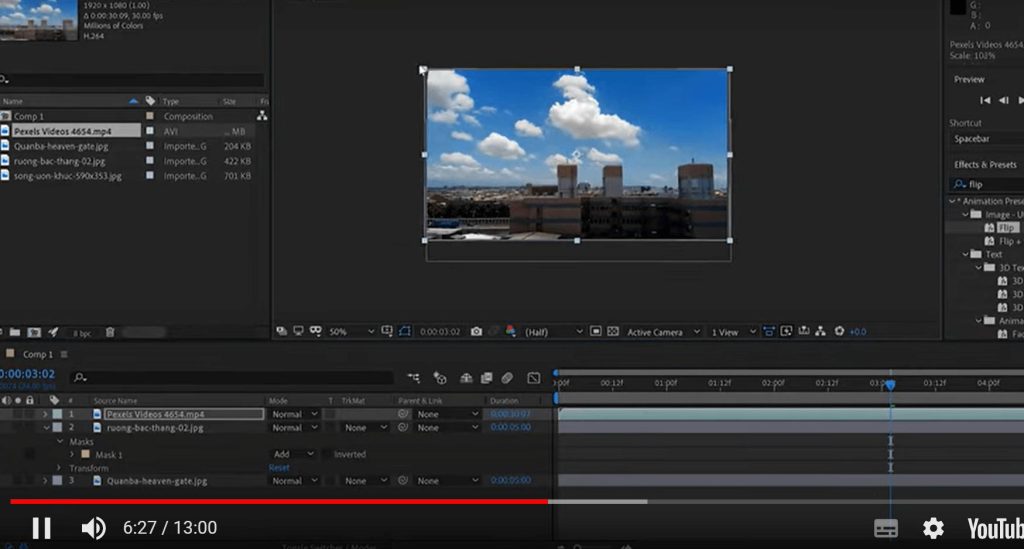Toggle the transparency grid icon
1024x549 pixels.
pos(613,332)
